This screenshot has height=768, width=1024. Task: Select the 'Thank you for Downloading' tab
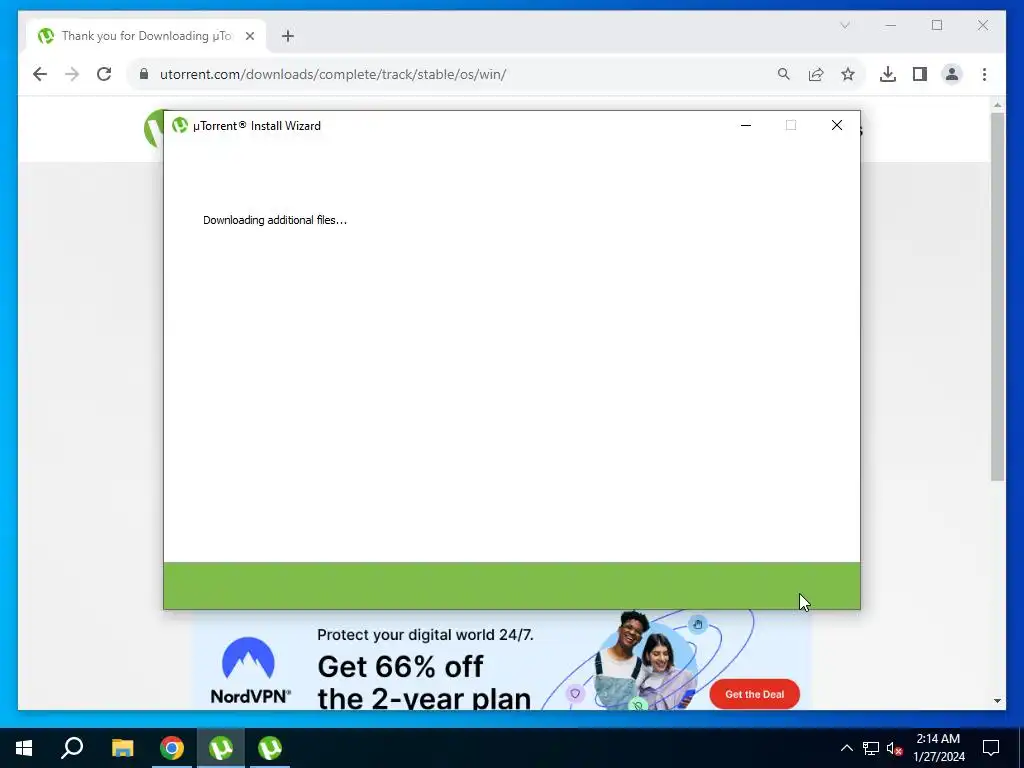coord(146,36)
